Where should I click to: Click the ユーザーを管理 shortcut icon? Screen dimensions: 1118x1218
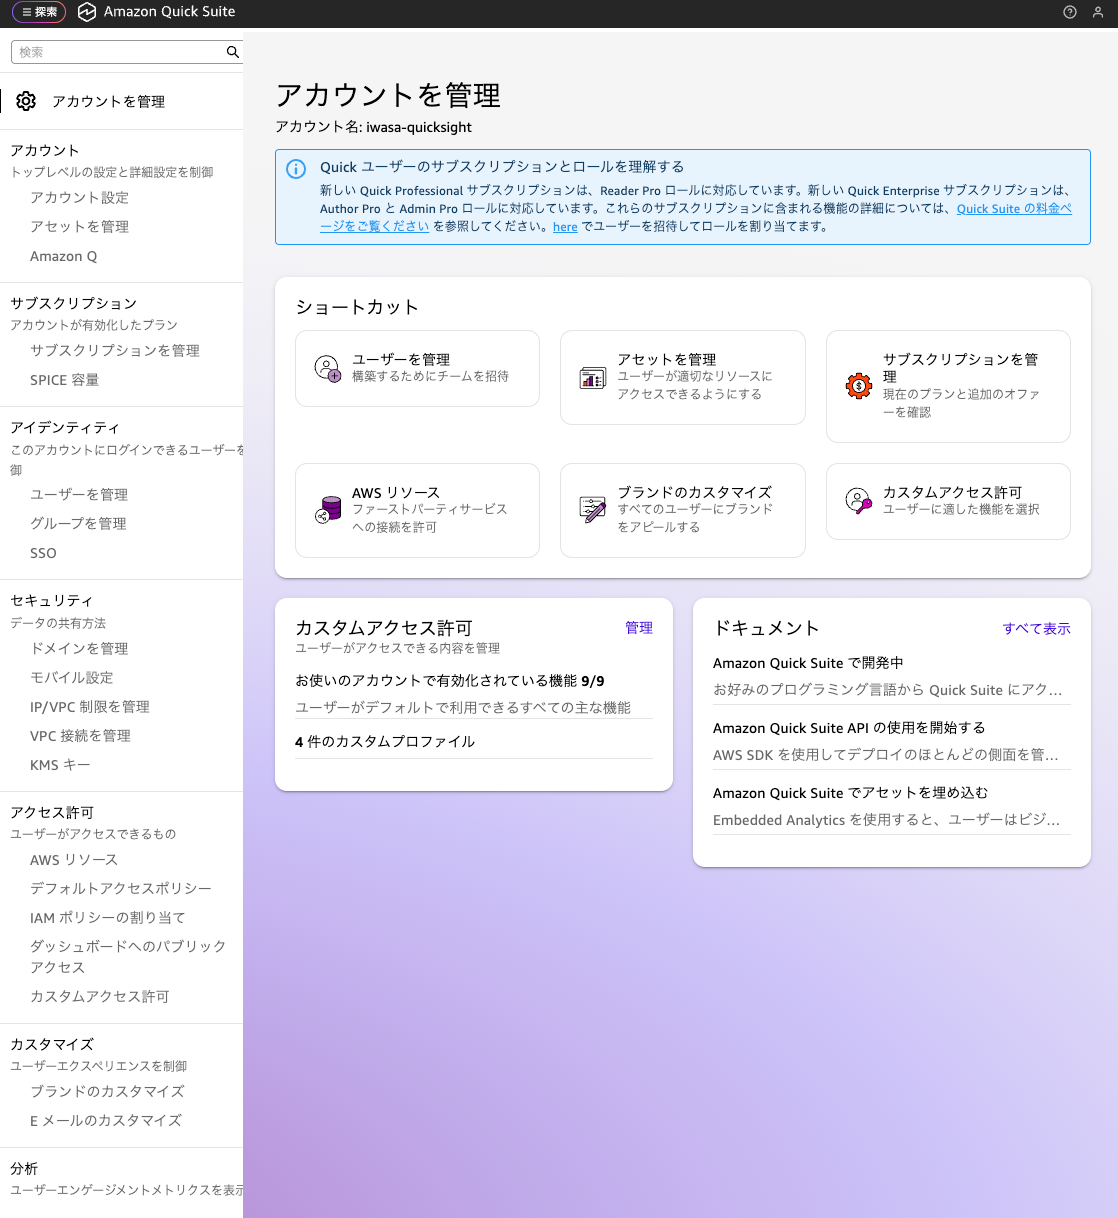[x=328, y=368]
